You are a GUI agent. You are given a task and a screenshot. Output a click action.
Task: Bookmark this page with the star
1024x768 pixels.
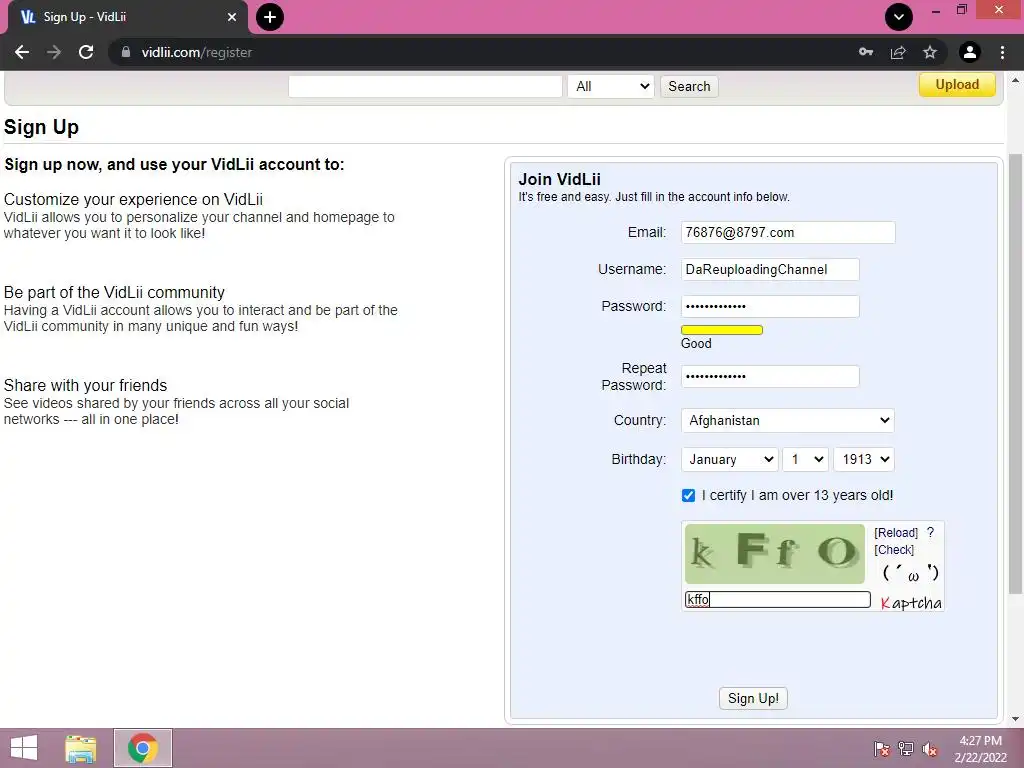pyautogui.click(x=930, y=52)
